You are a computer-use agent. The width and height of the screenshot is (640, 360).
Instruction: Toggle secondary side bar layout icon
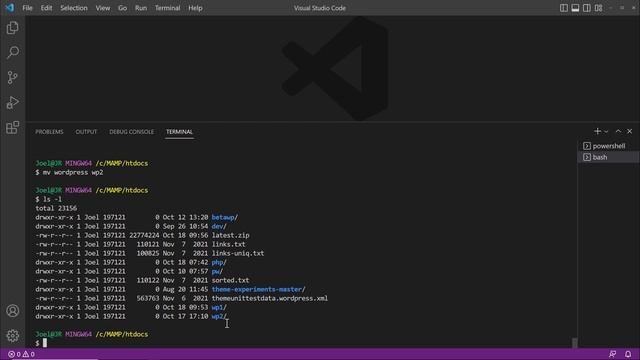[x=587, y=8]
